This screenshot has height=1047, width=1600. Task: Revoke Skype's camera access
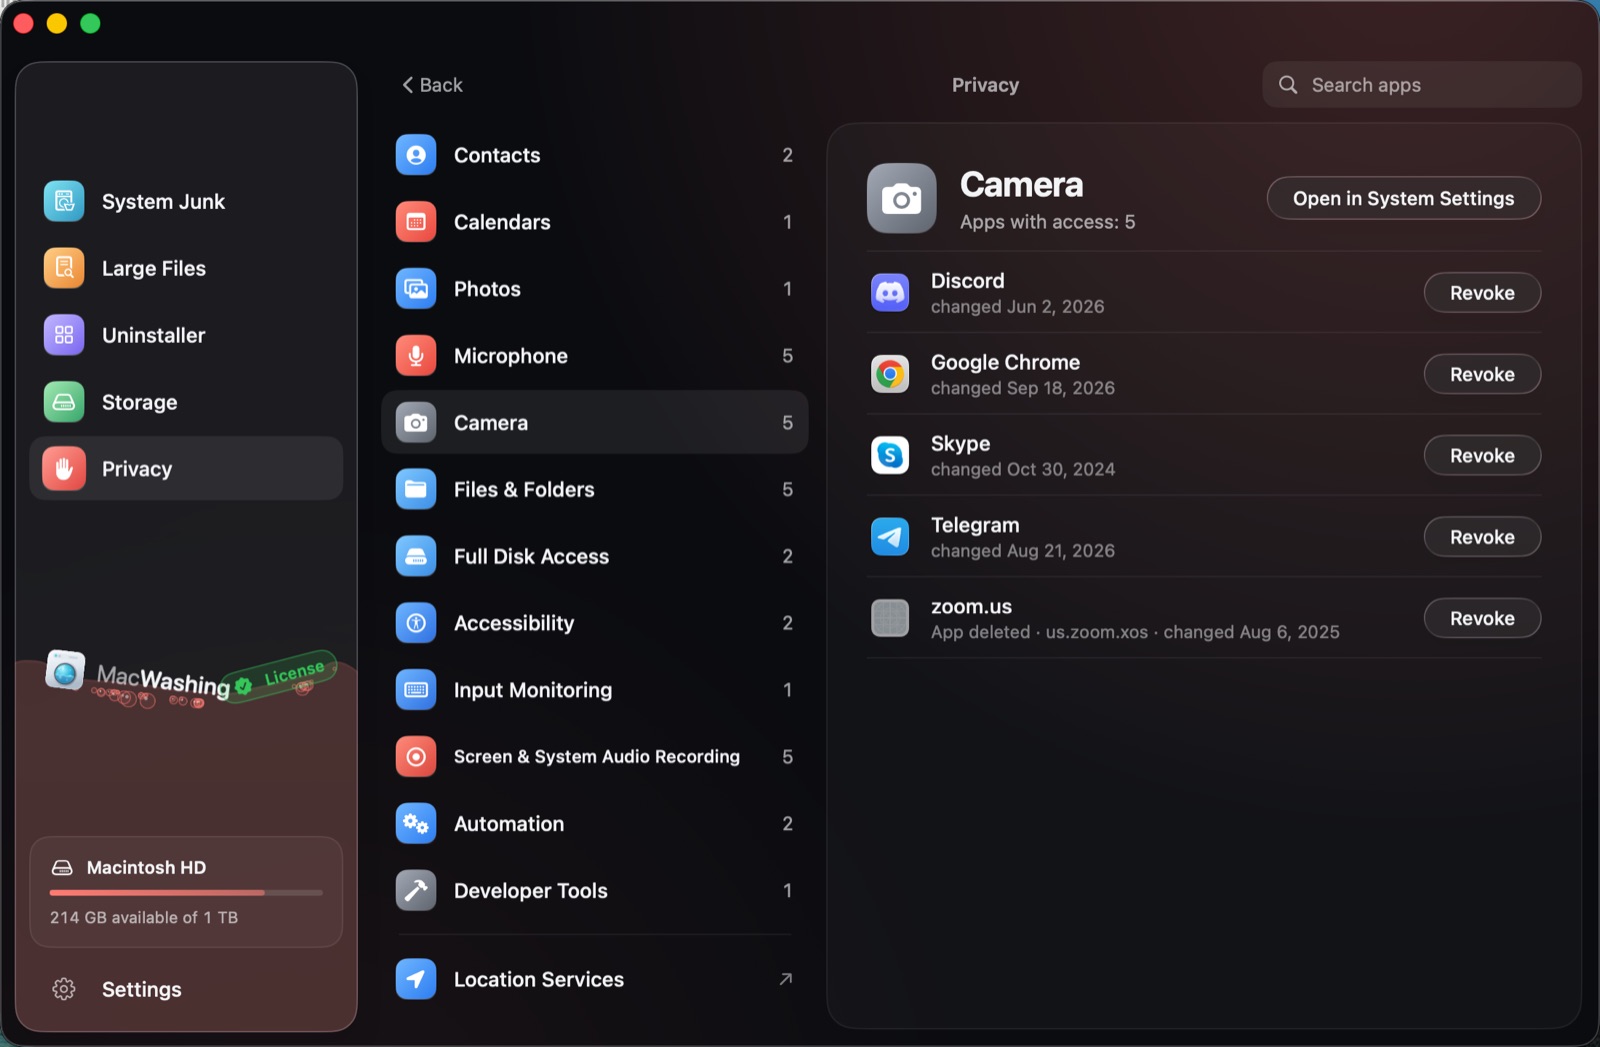pyautogui.click(x=1482, y=455)
